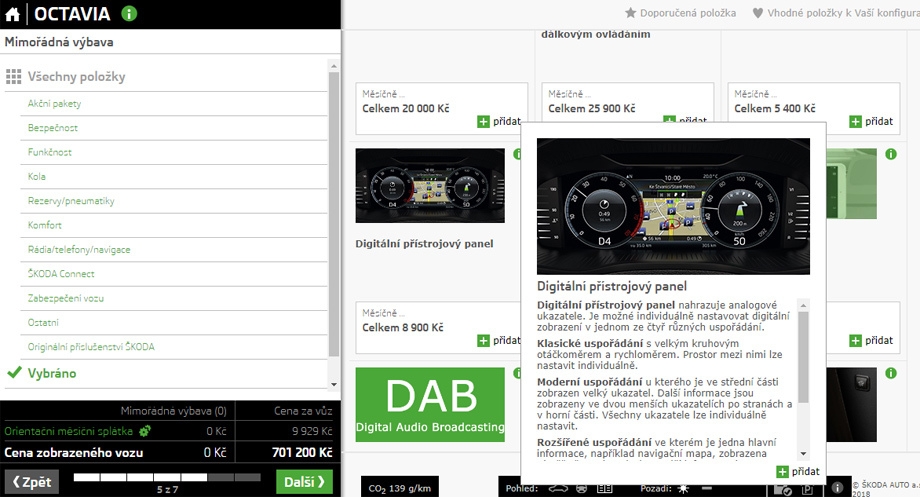Go to the home page icon

(x=12, y=14)
